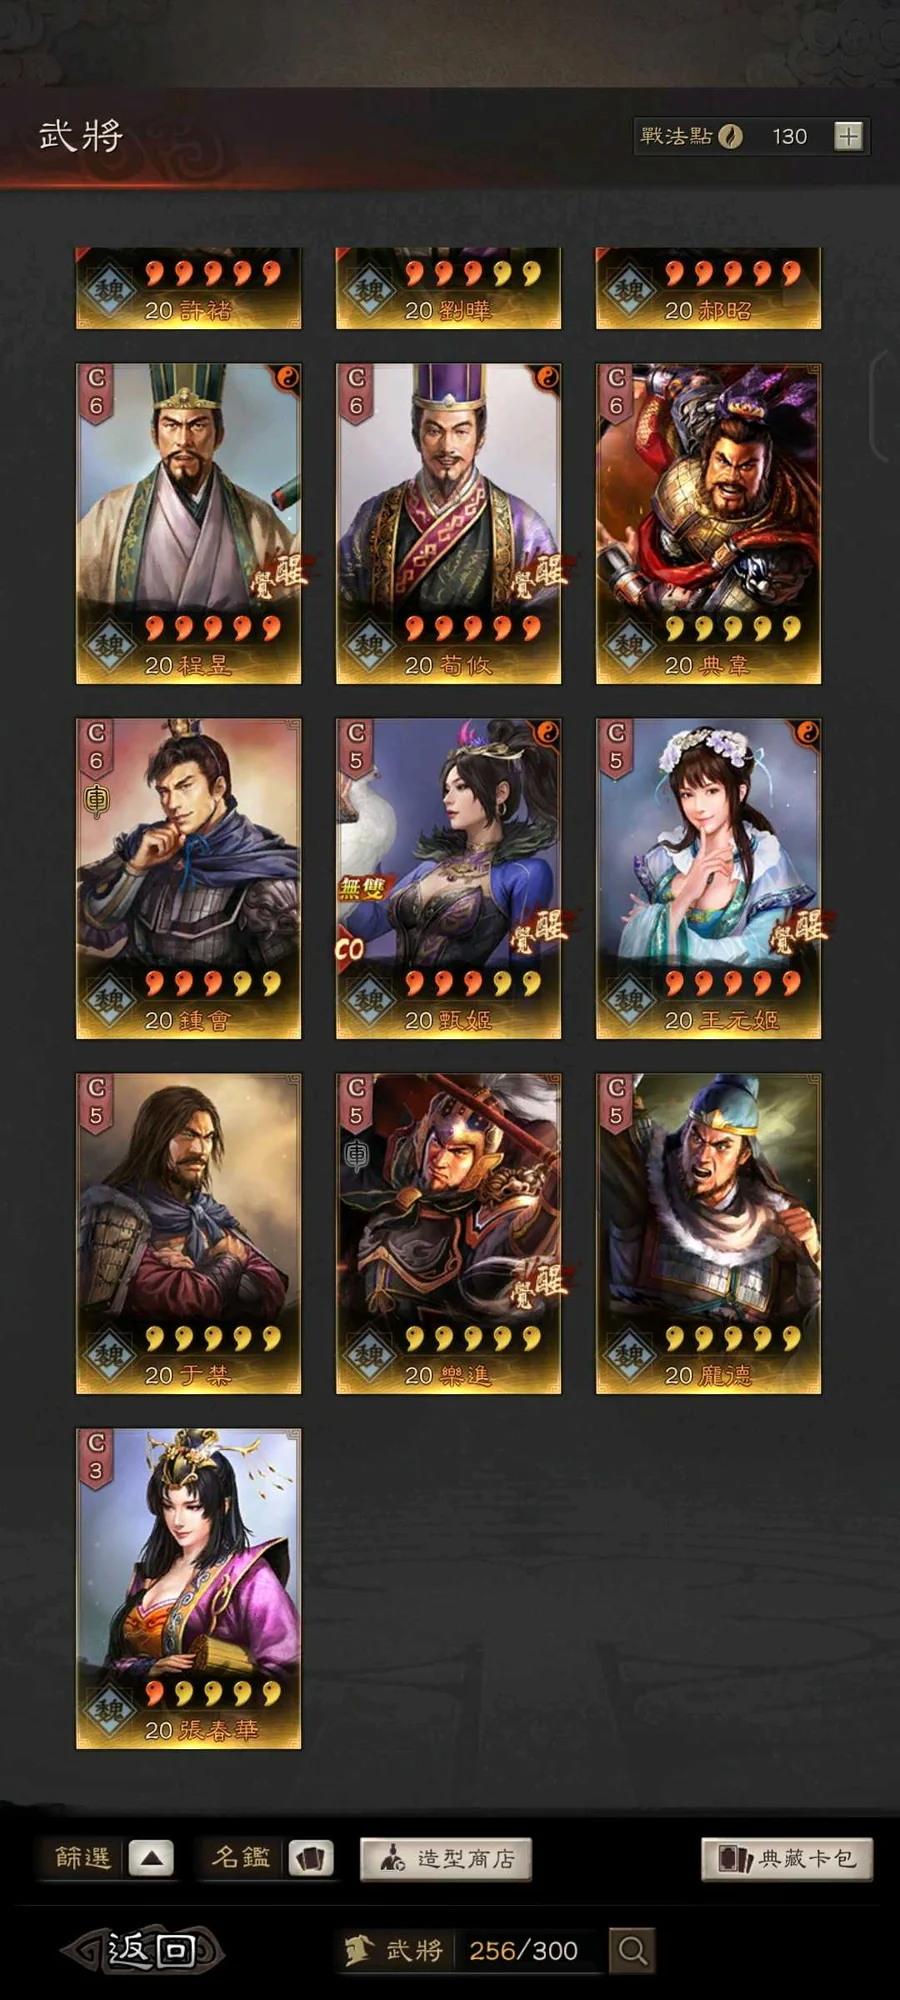Select the 龐德 general card

click(x=708, y=1234)
